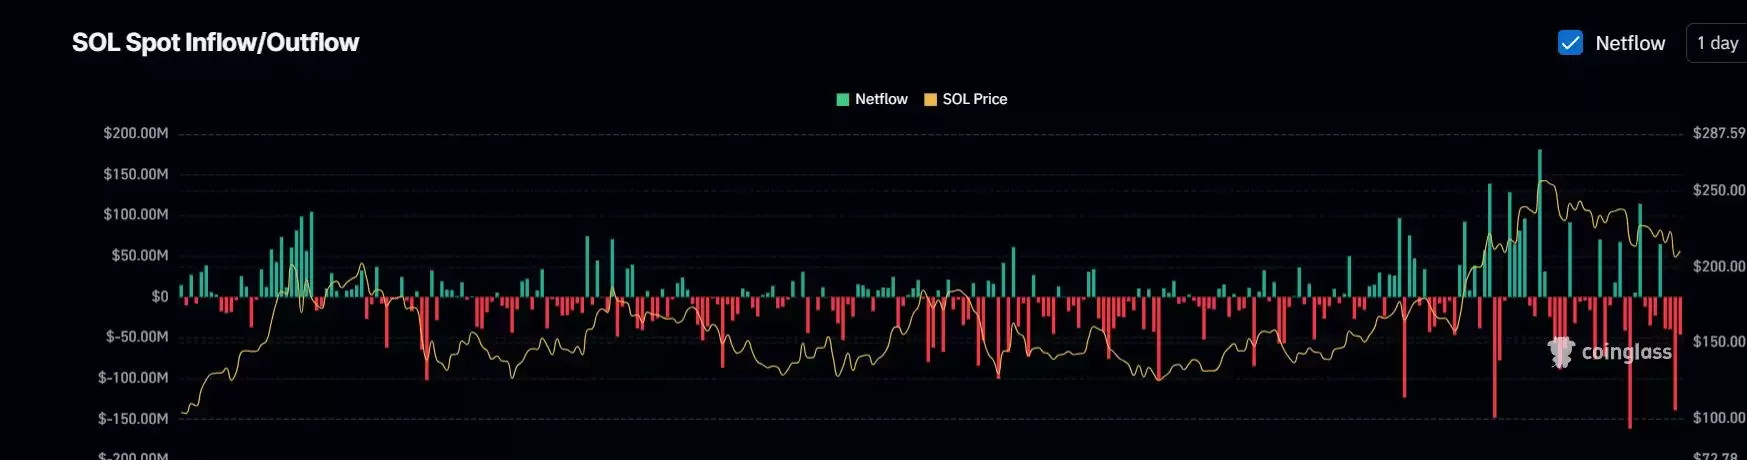Click the SOL Spot Inflow/Outflow title
Viewport: 1747px width, 460px height.
click(x=215, y=42)
